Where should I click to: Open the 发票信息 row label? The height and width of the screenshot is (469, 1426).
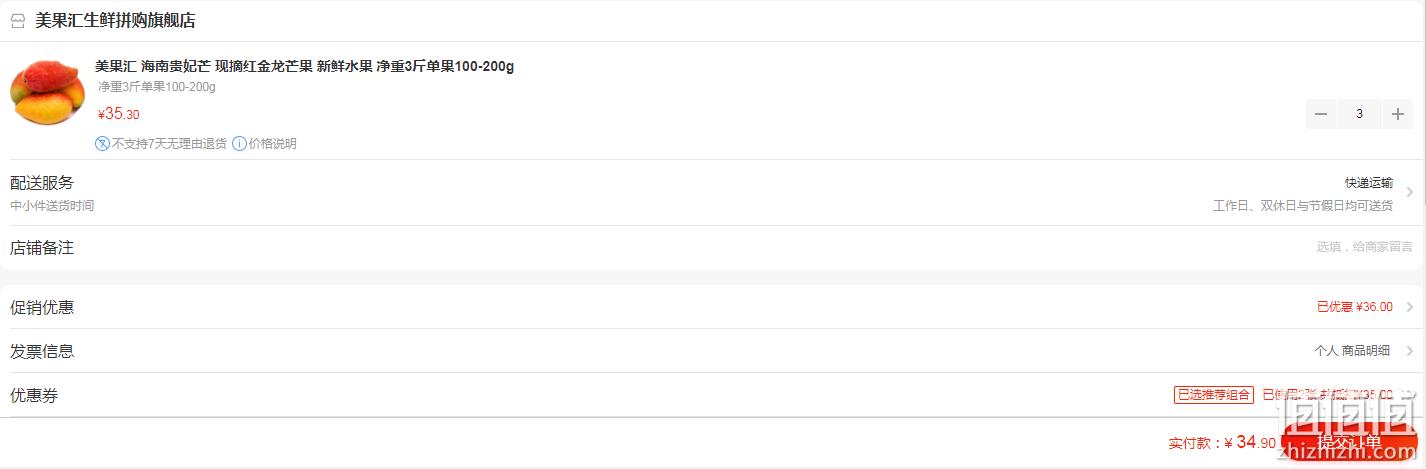coord(42,351)
